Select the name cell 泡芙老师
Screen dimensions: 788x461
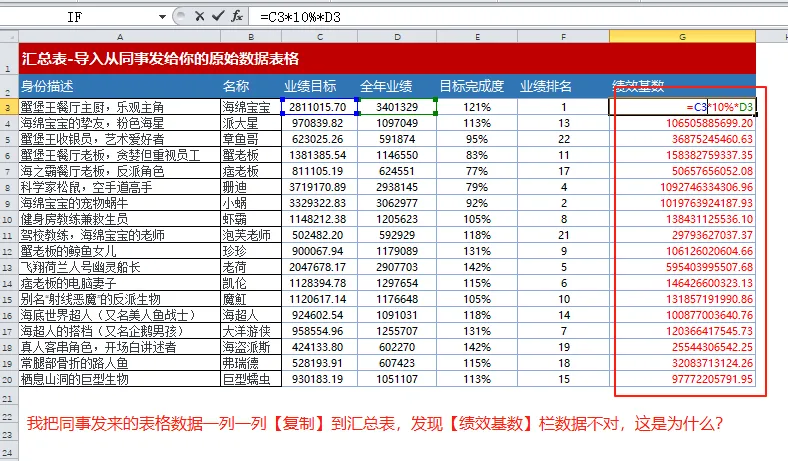(x=251, y=235)
